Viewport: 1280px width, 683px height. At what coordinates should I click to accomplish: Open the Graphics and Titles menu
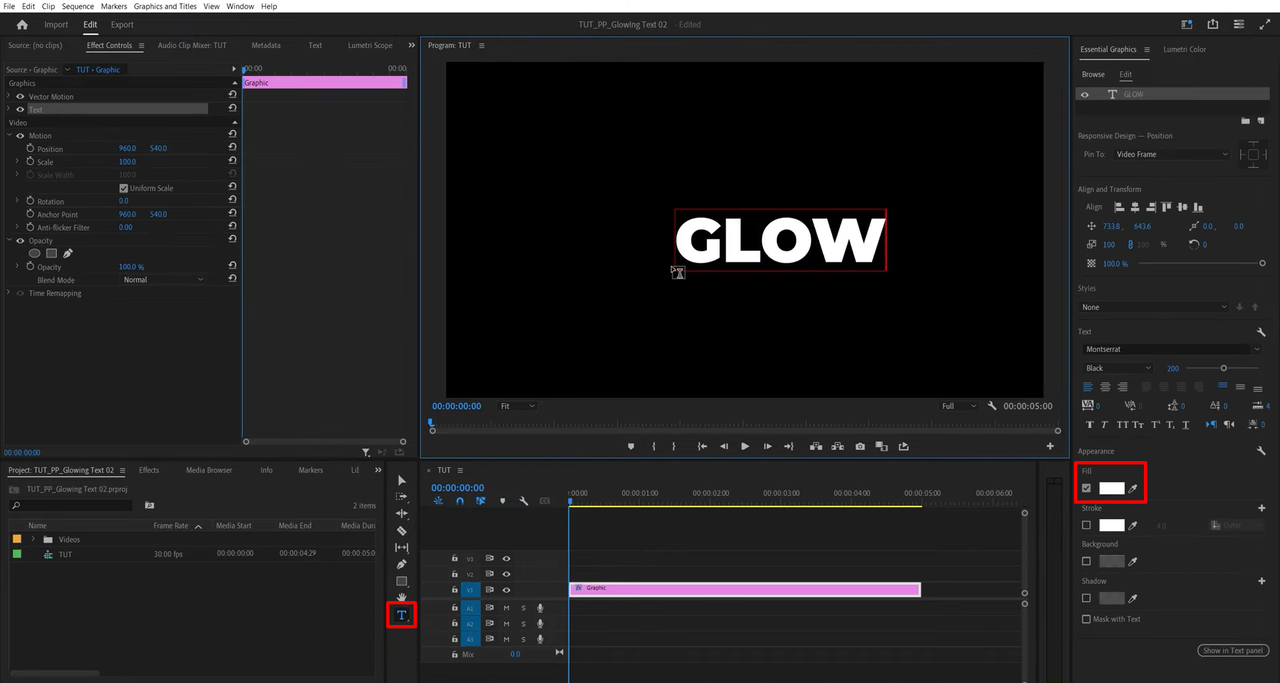pos(165,6)
